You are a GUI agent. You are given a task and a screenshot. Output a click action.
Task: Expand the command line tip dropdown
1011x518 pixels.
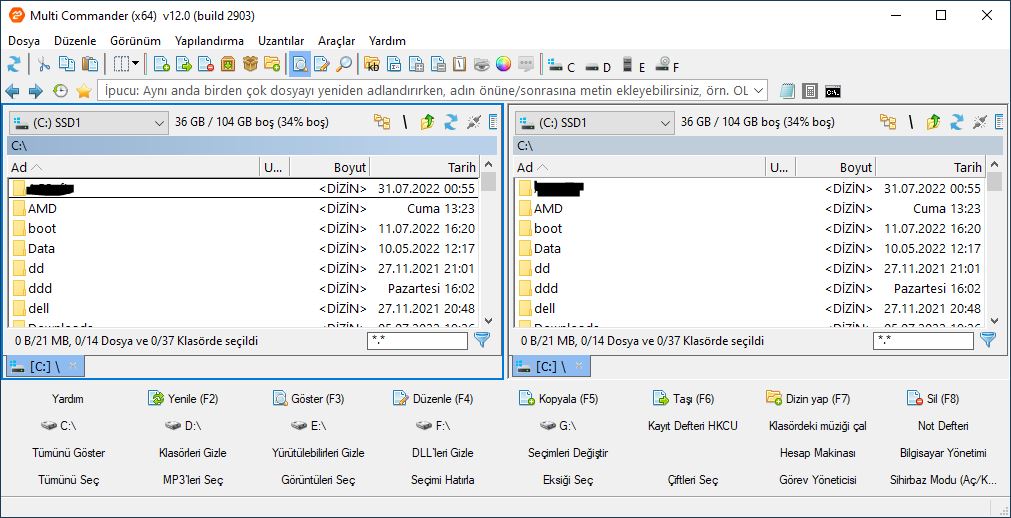point(759,91)
